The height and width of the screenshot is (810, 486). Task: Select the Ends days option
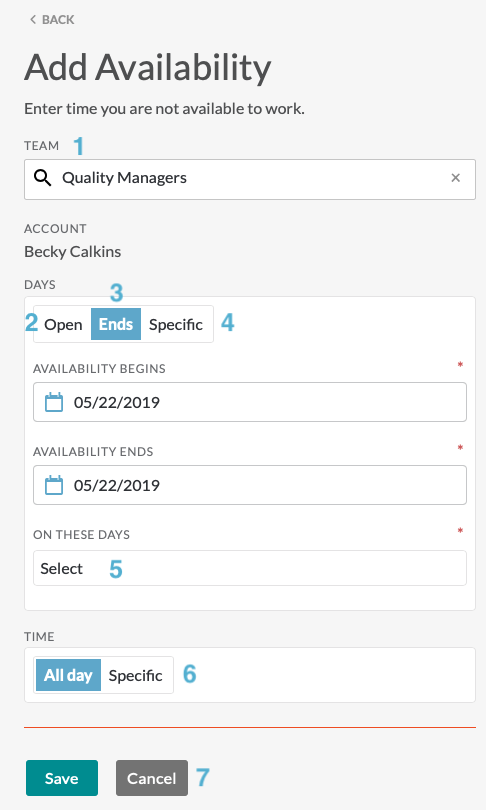pos(116,324)
